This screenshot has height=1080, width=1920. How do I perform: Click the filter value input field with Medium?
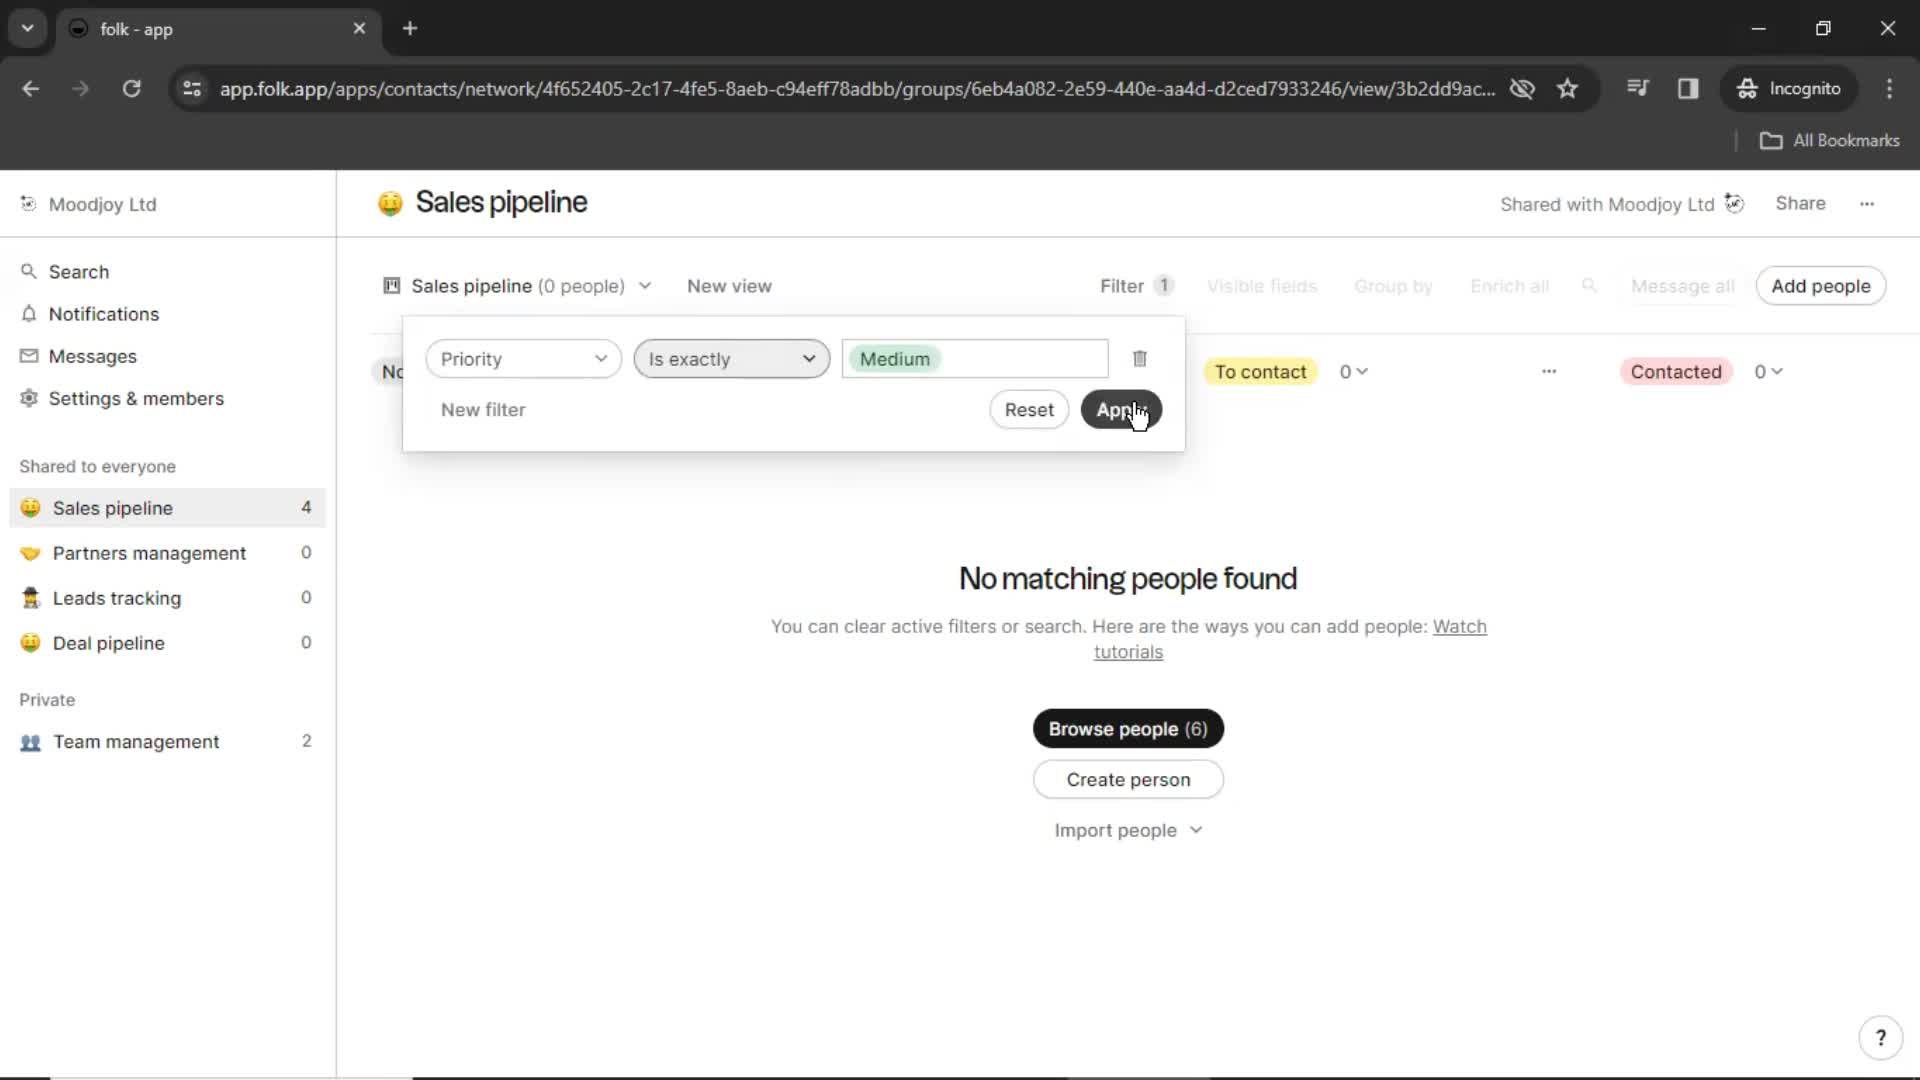coord(975,359)
